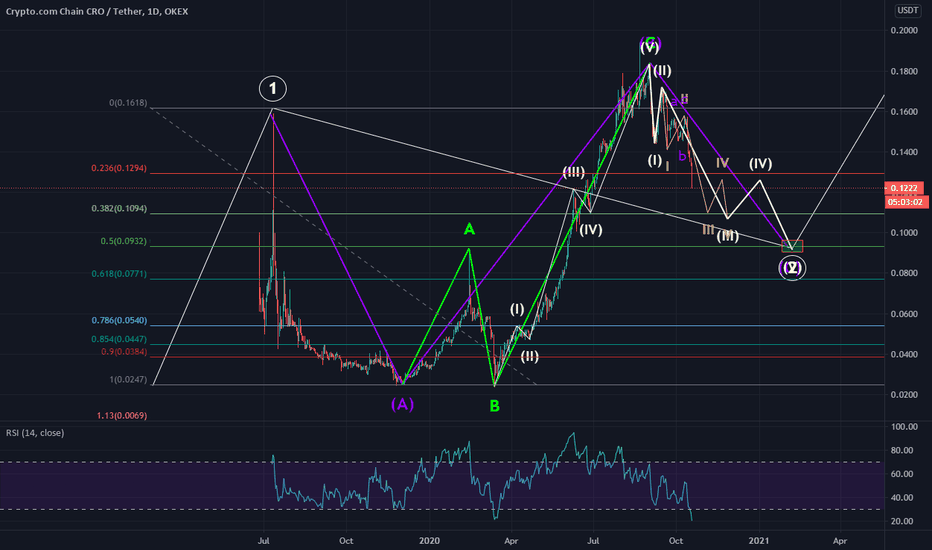
Task: Click the 100.00 RSI scale label
Action: click(x=904, y=427)
